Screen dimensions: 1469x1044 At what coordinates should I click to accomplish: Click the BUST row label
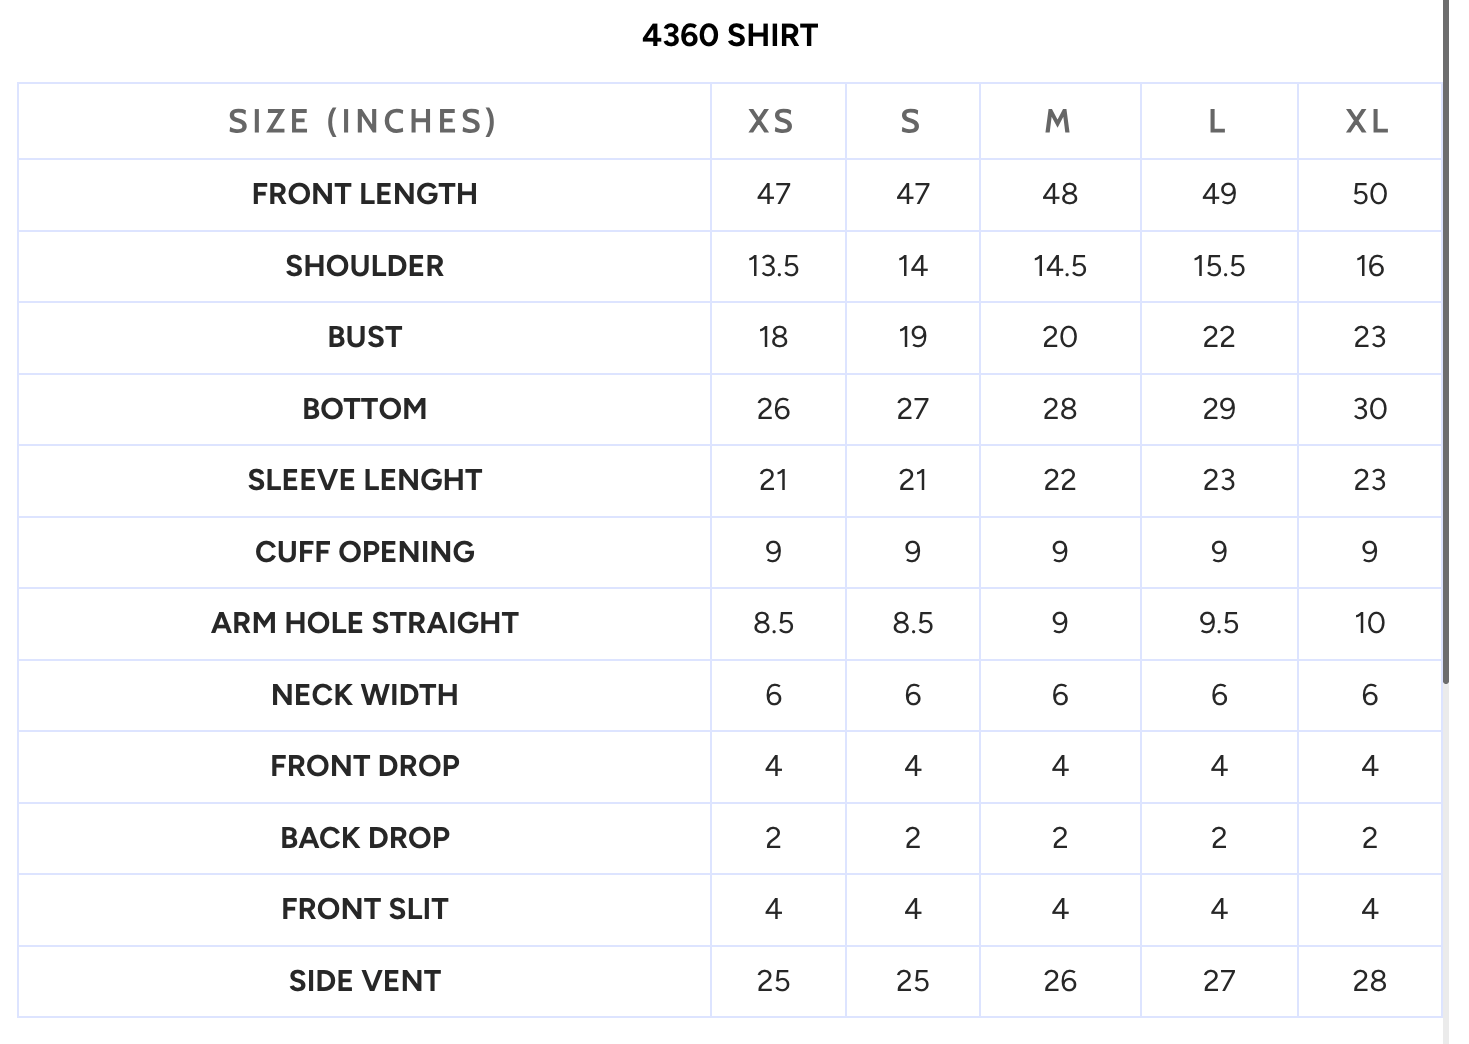coord(364,337)
